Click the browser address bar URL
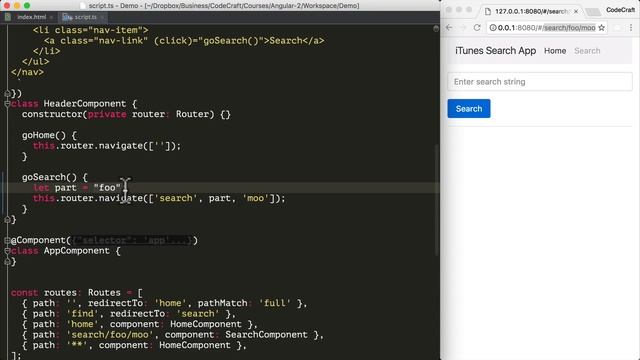 (546, 28)
